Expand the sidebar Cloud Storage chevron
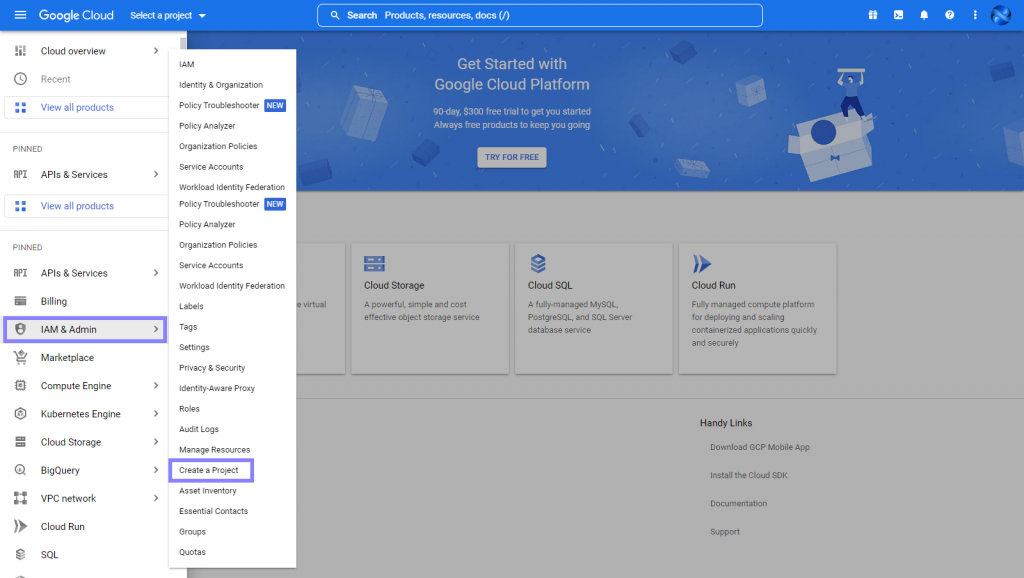Viewport: 1024px width, 578px height. (x=155, y=442)
